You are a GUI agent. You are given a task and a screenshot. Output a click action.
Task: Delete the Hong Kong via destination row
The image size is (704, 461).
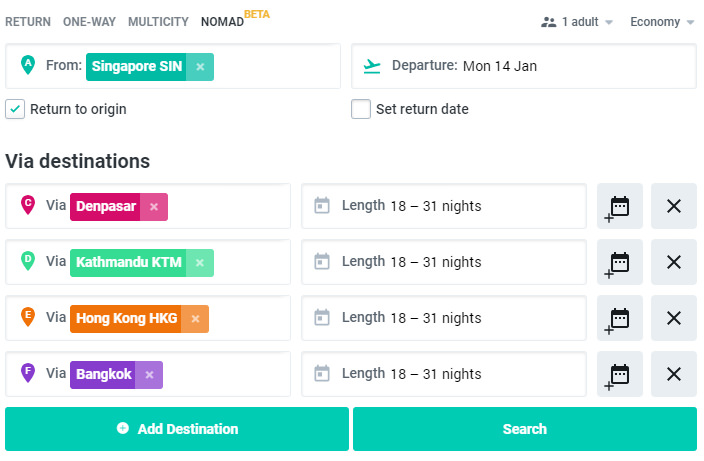(673, 318)
